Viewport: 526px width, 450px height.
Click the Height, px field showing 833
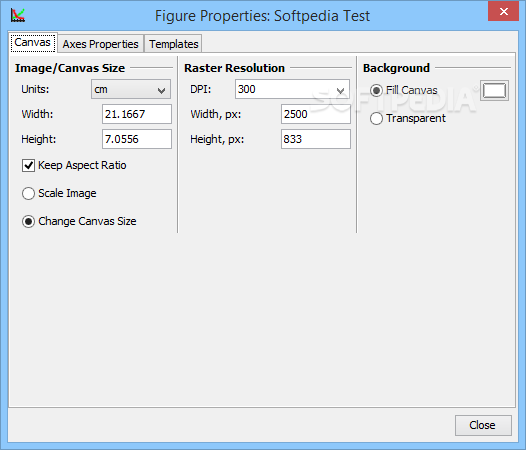[316, 139]
